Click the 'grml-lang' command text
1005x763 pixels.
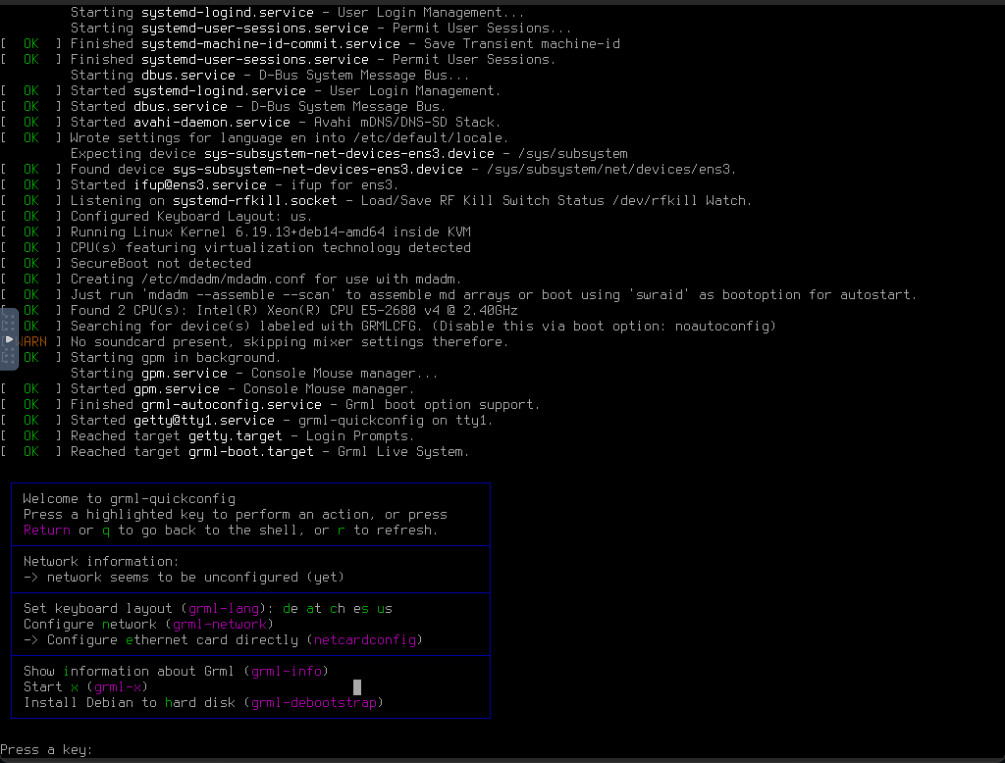(224, 609)
